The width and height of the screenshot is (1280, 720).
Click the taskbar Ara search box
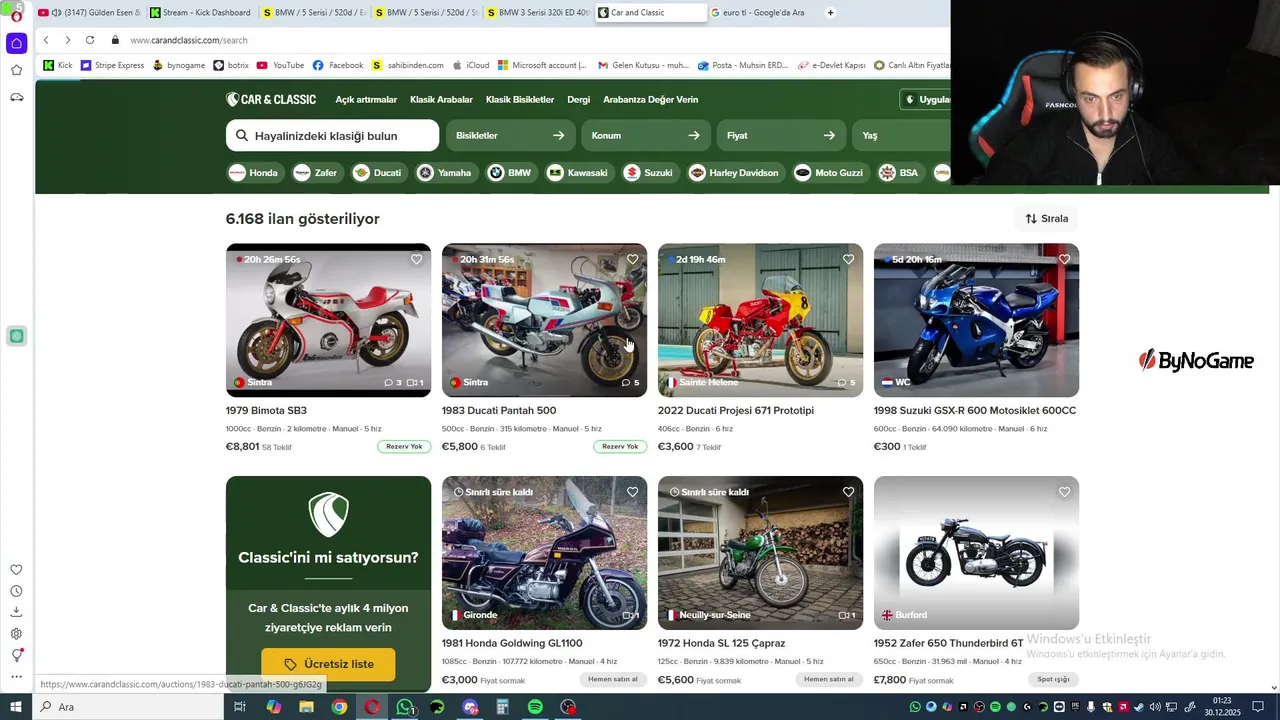tap(128, 707)
